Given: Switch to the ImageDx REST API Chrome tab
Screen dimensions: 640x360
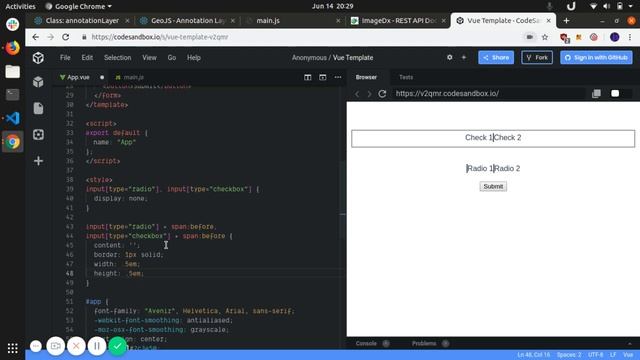Looking at the screenshot, I should [398, 20].
